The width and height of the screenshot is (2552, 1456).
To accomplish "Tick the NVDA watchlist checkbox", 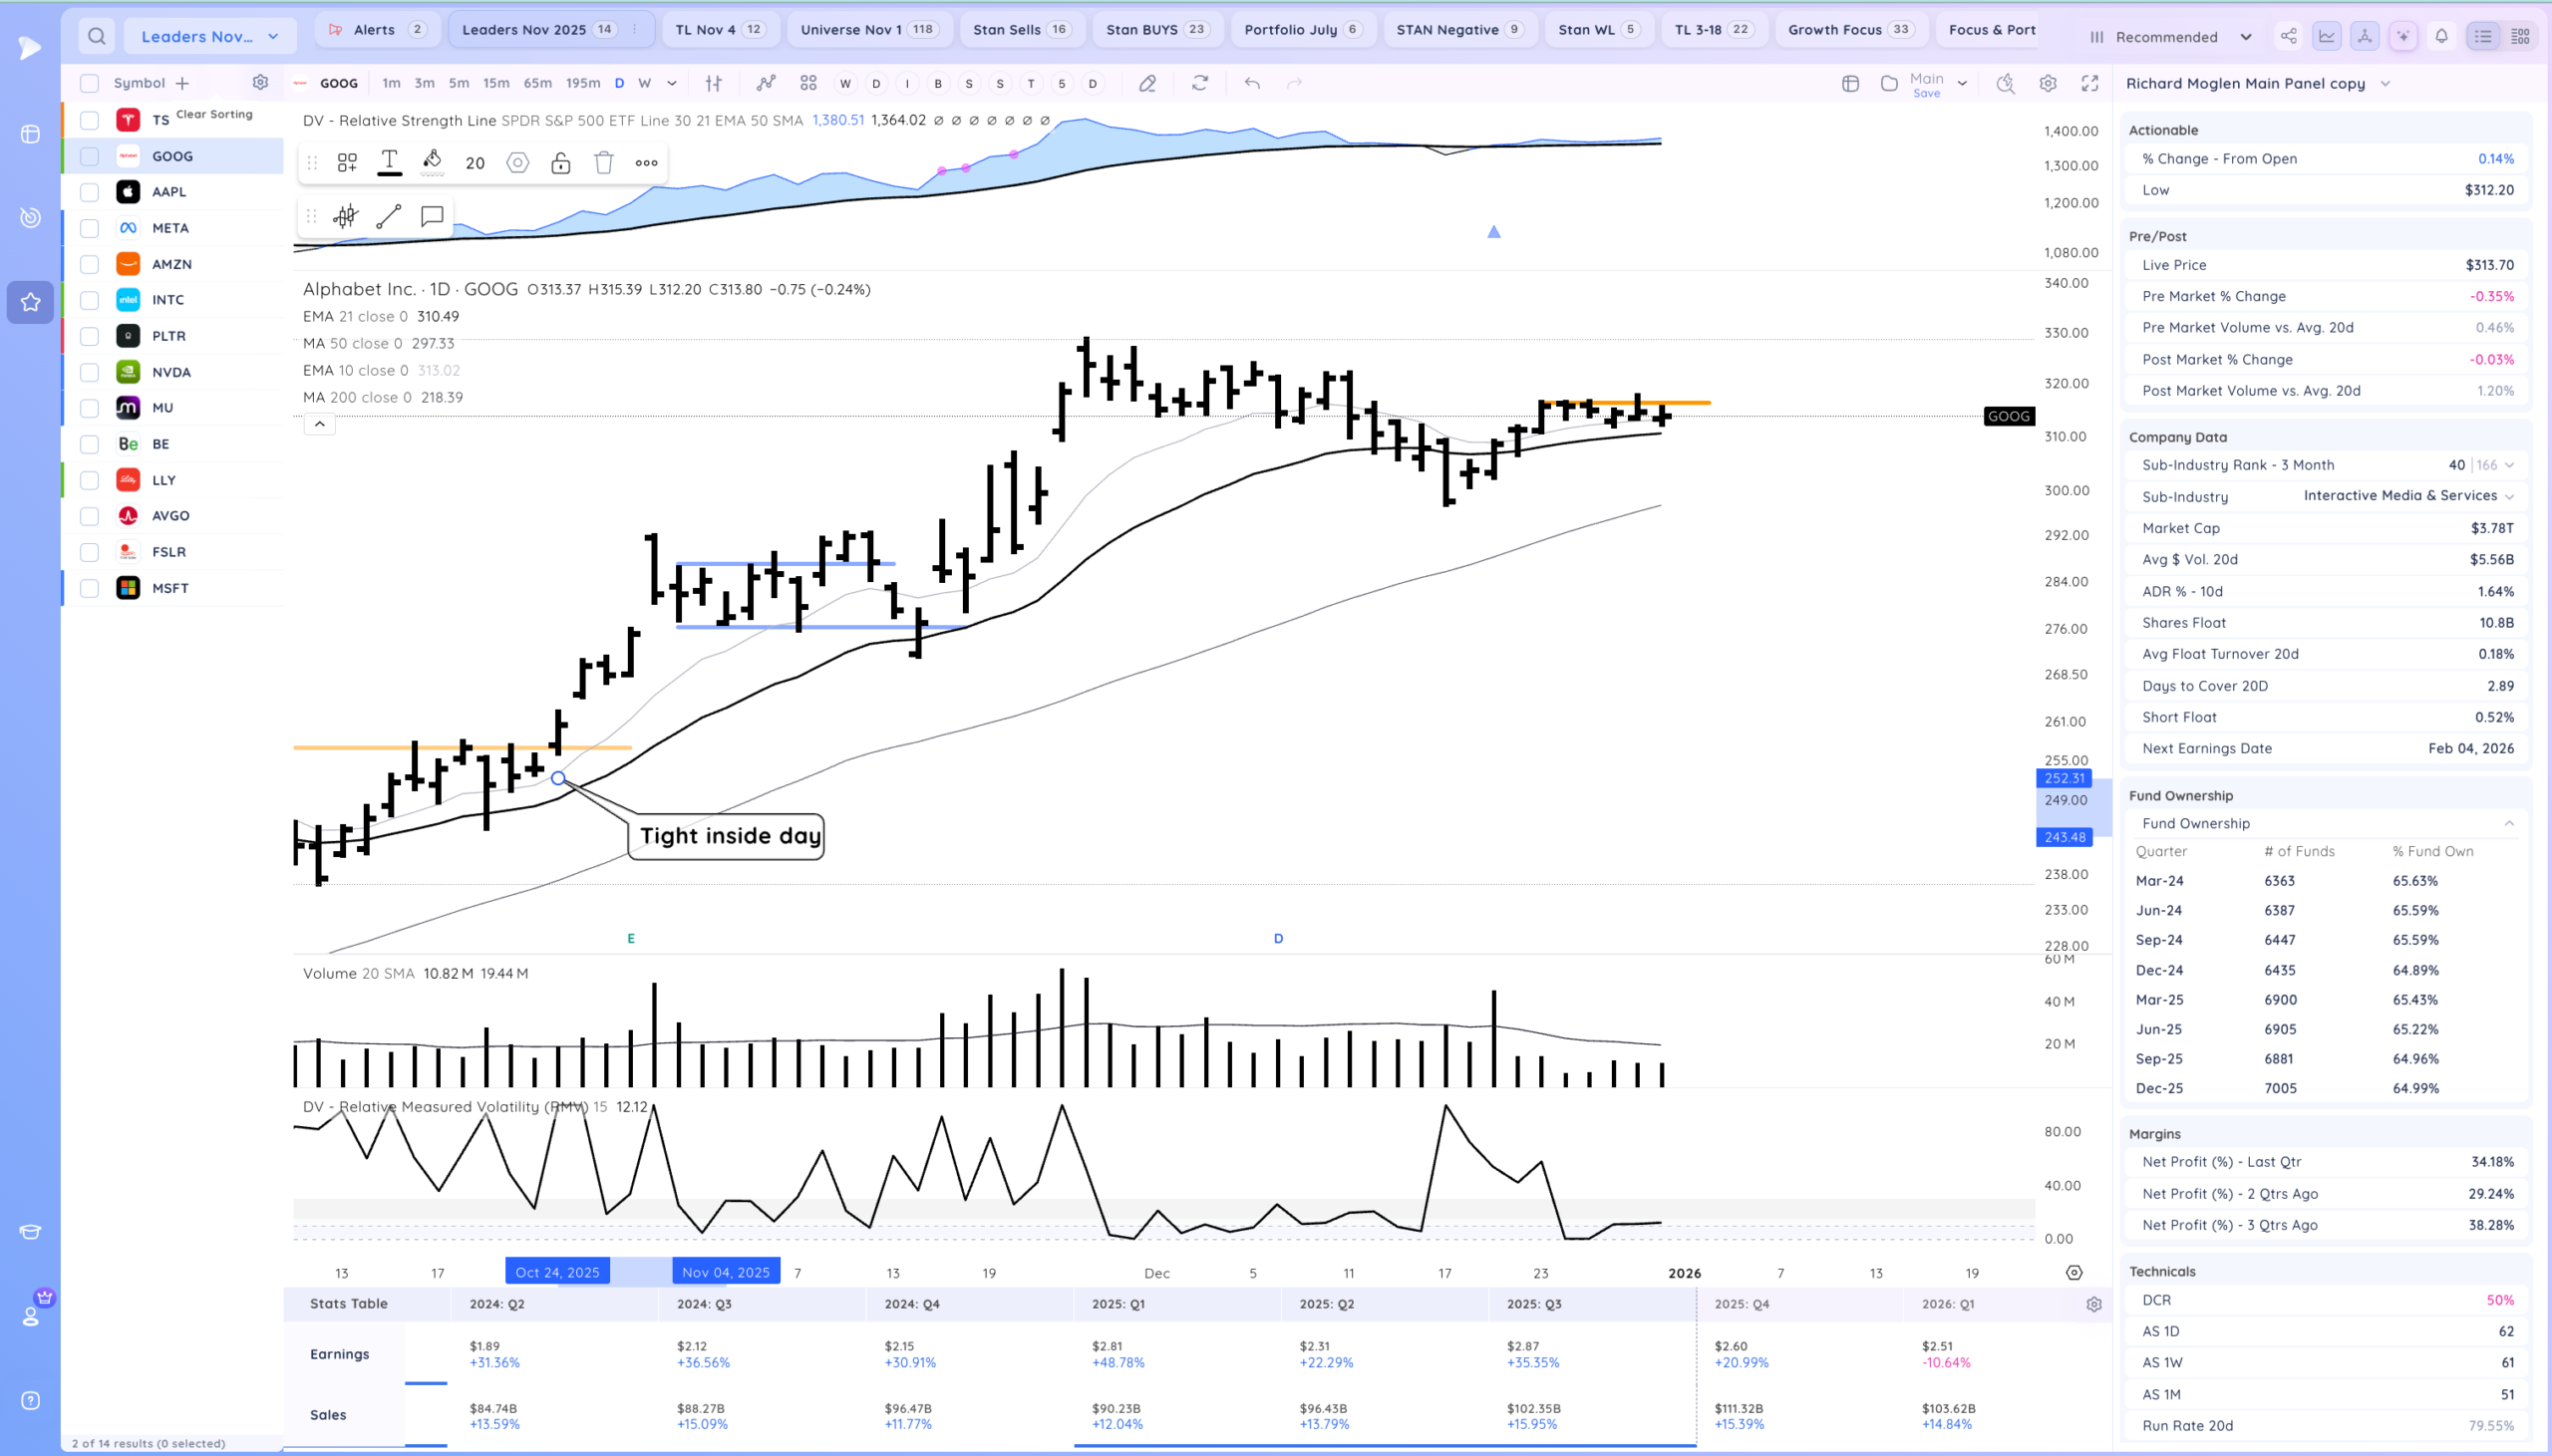I will pyautogui.click(x=89, y=372).
